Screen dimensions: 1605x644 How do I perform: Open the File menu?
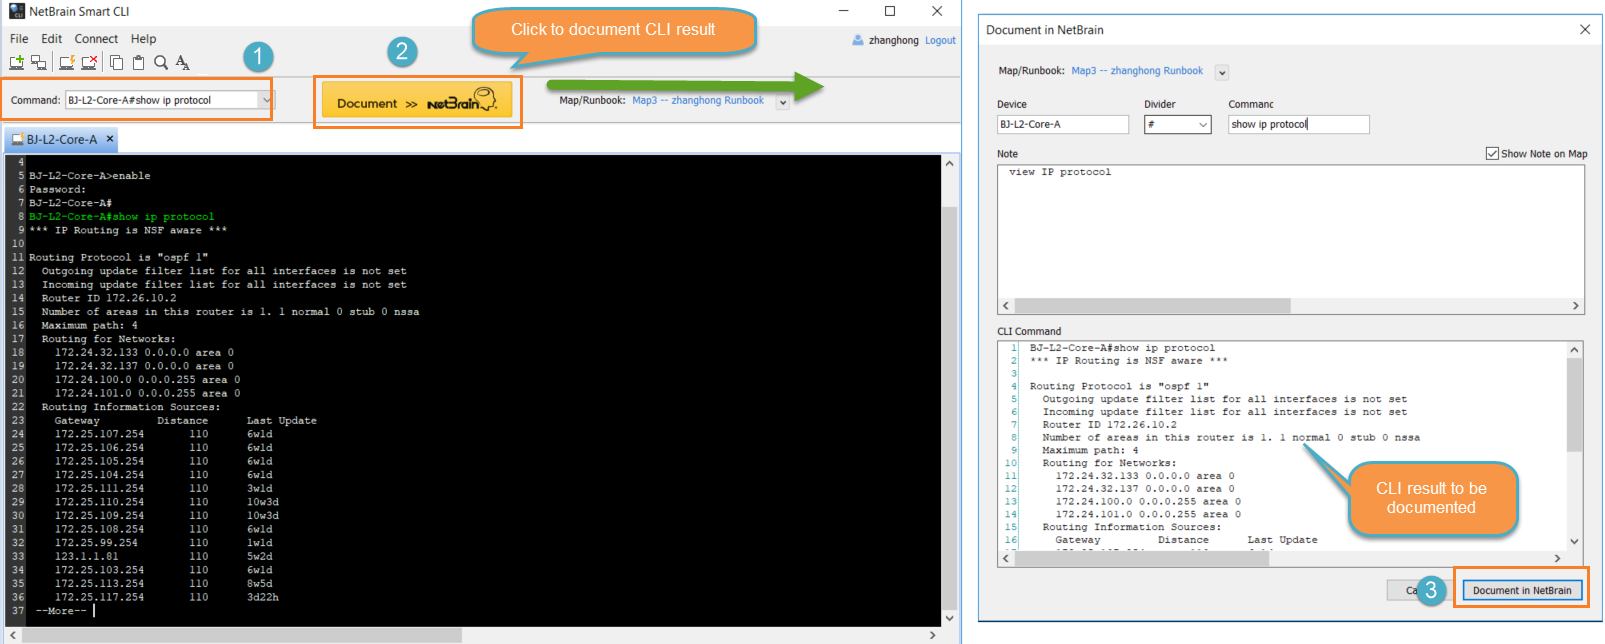[19, 39]
